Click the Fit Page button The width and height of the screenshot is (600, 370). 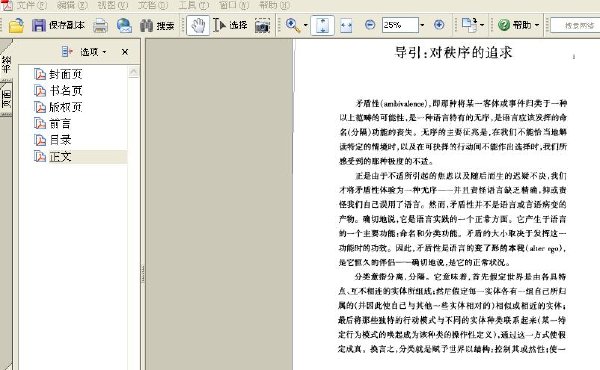point(322,25)
